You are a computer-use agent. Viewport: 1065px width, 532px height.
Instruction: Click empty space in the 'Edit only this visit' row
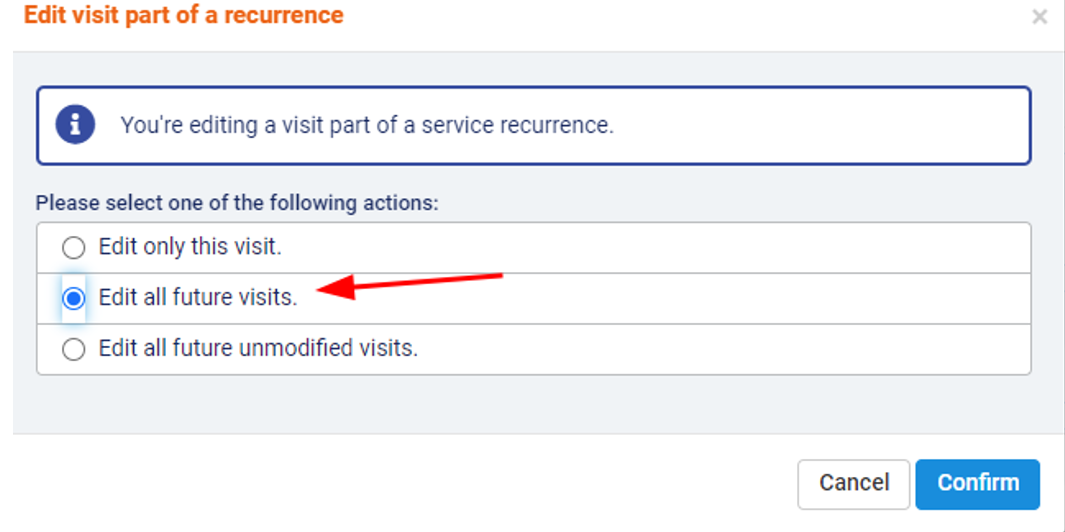650,247
